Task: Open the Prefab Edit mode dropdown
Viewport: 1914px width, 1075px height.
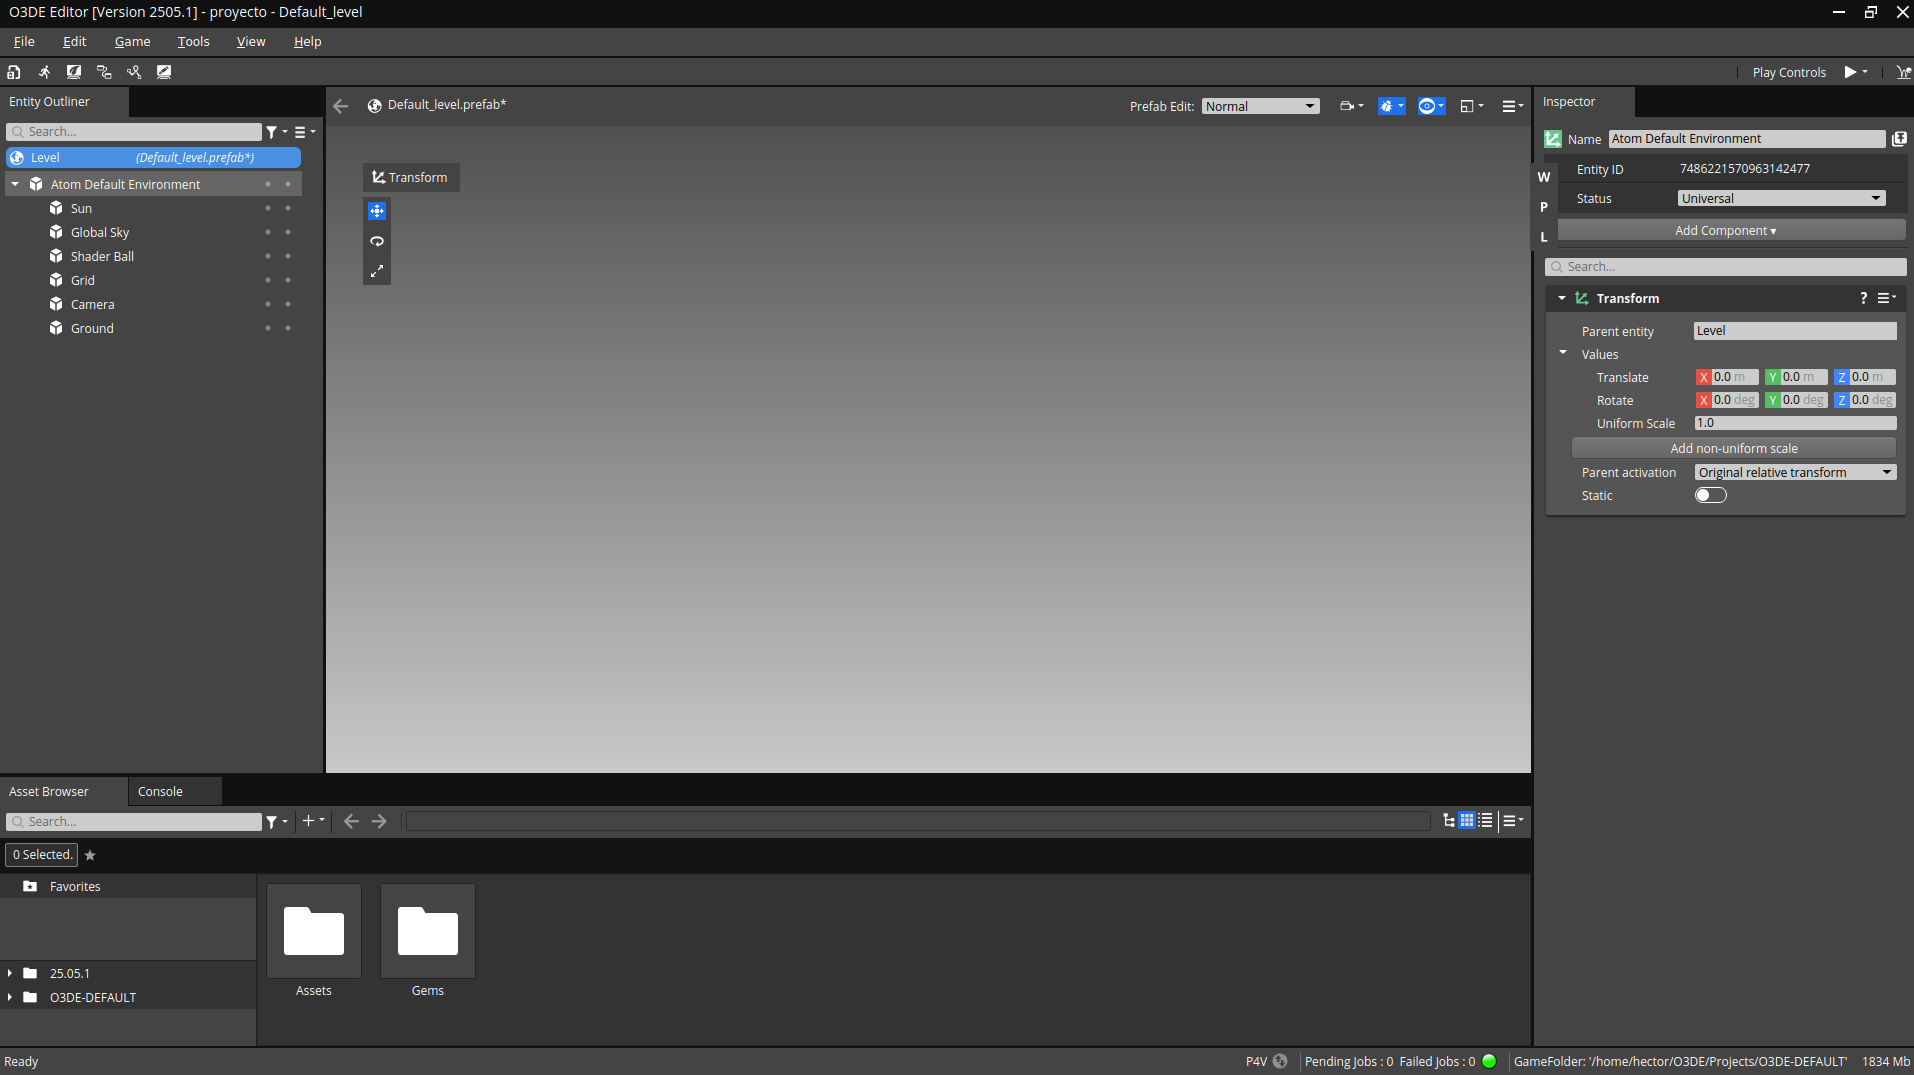Action: click(1260, 106)
